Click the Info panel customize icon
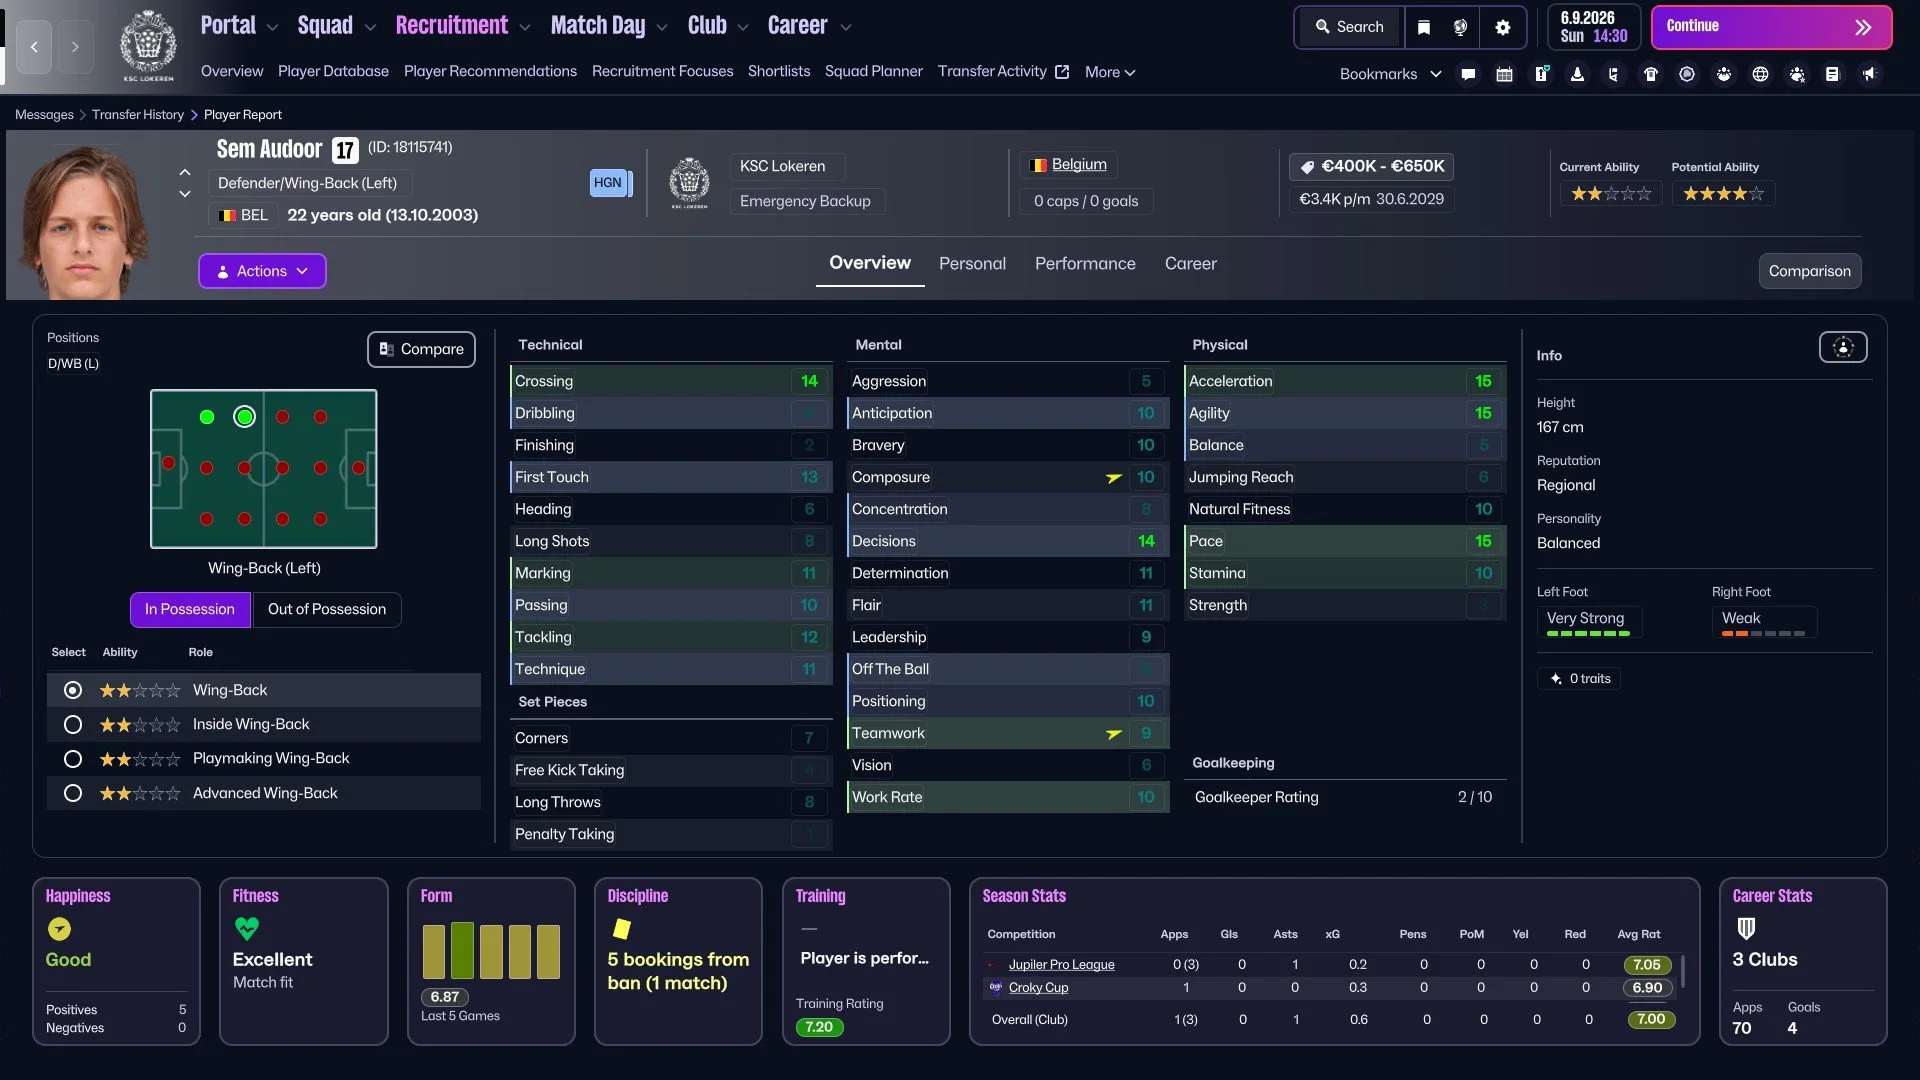This screenshot has width=1920, height=1080. [x=1842, y=347]
